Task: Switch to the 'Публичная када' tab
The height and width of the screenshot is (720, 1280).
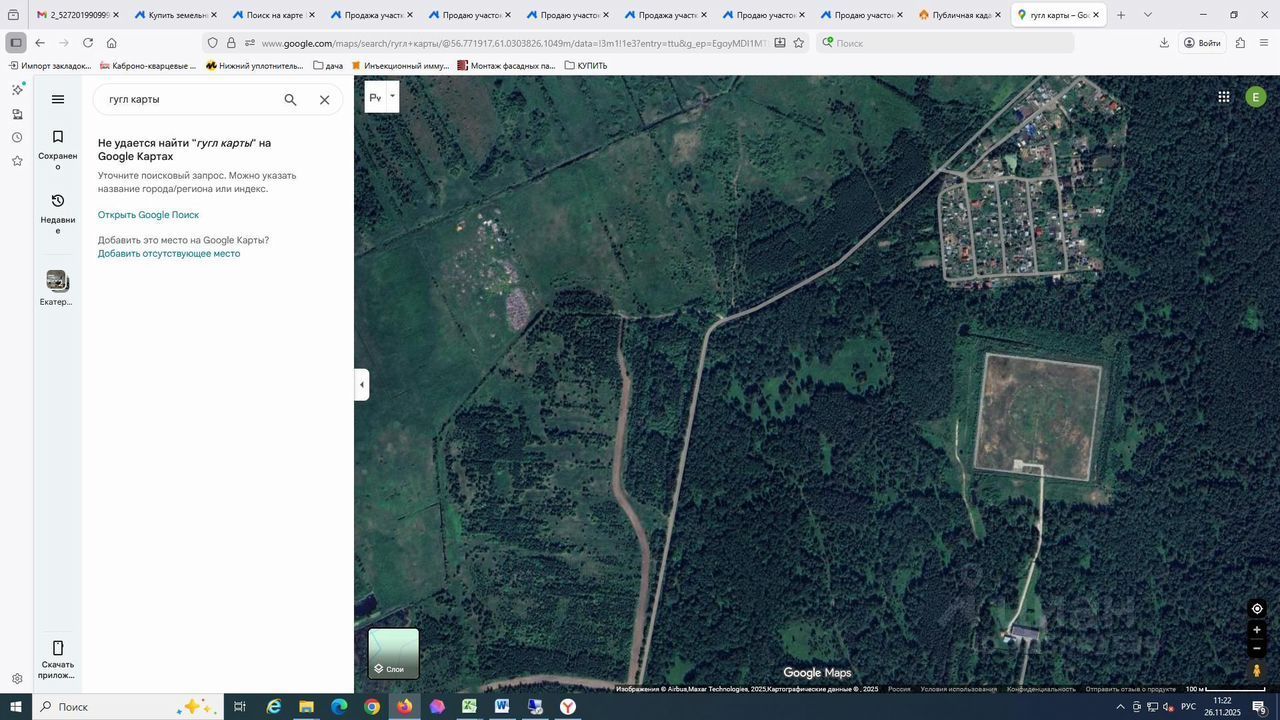Action: point(958,15)
